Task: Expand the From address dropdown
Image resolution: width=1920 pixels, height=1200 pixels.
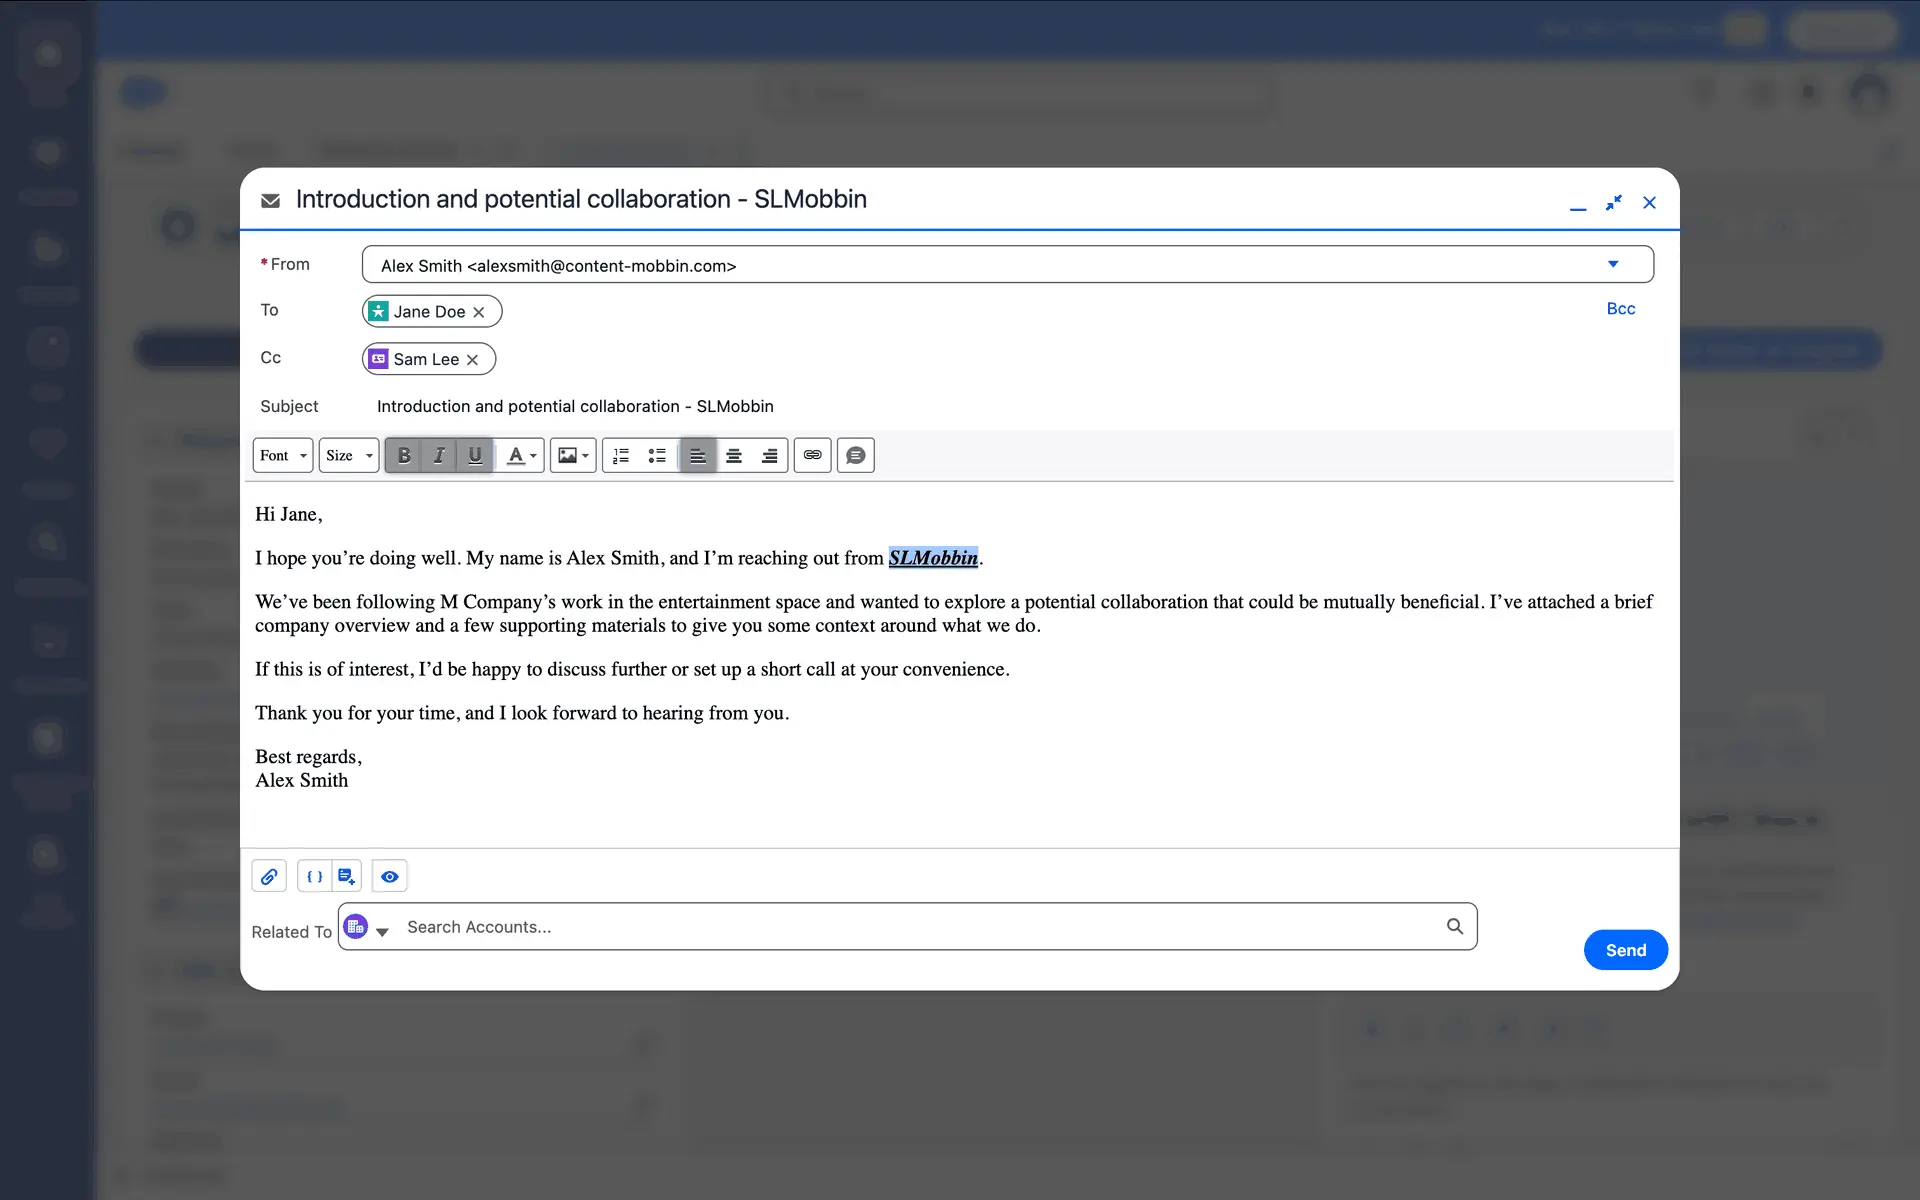Action: [x=1612, y=264]
